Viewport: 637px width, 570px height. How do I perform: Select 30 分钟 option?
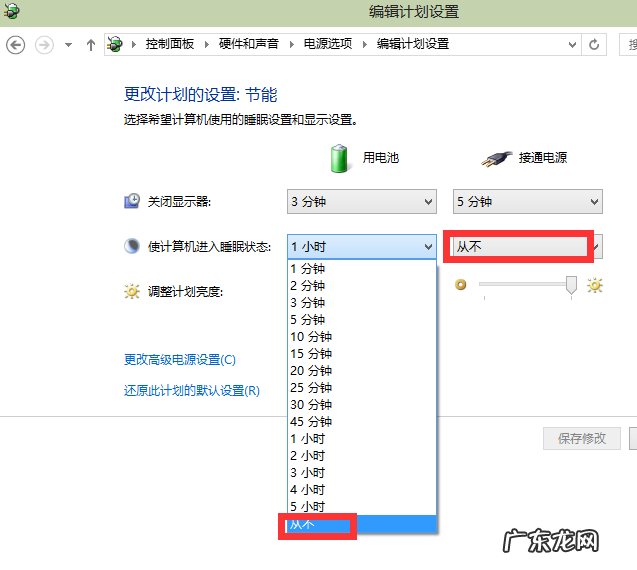362,405
